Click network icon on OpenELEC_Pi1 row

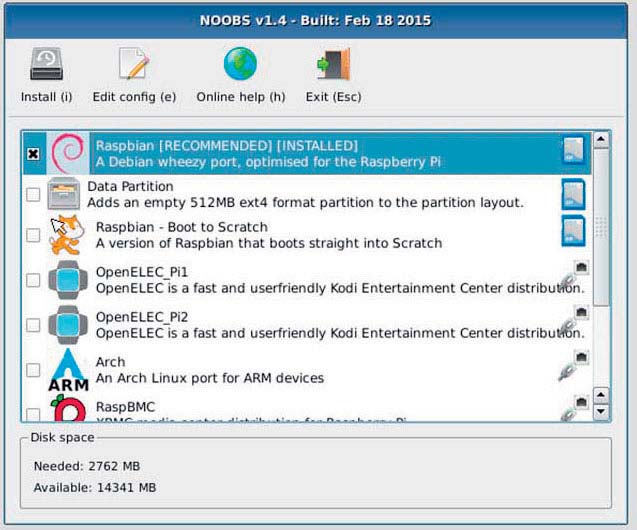pyautogui.click(x=574, y=275)
